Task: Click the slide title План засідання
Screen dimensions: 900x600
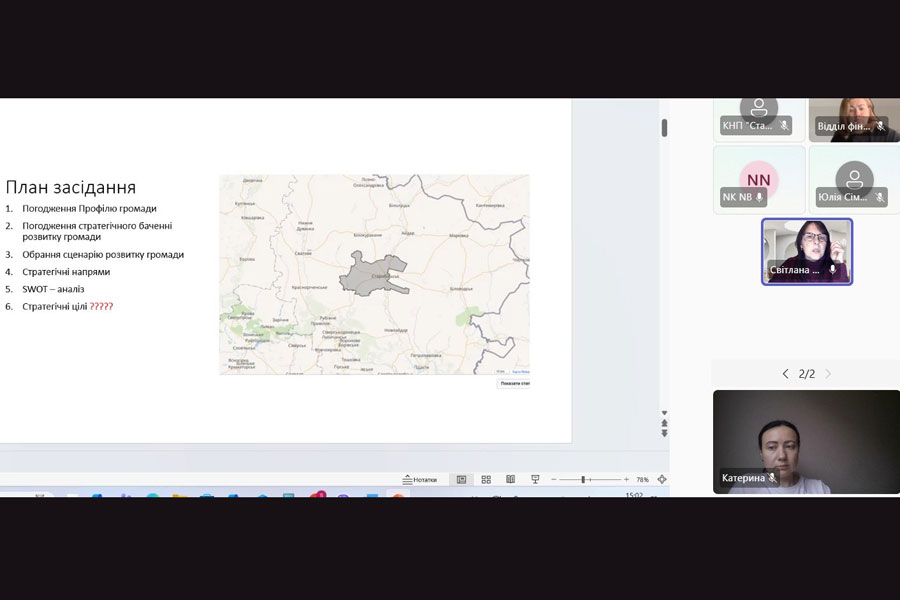Action: pos(71,187)
